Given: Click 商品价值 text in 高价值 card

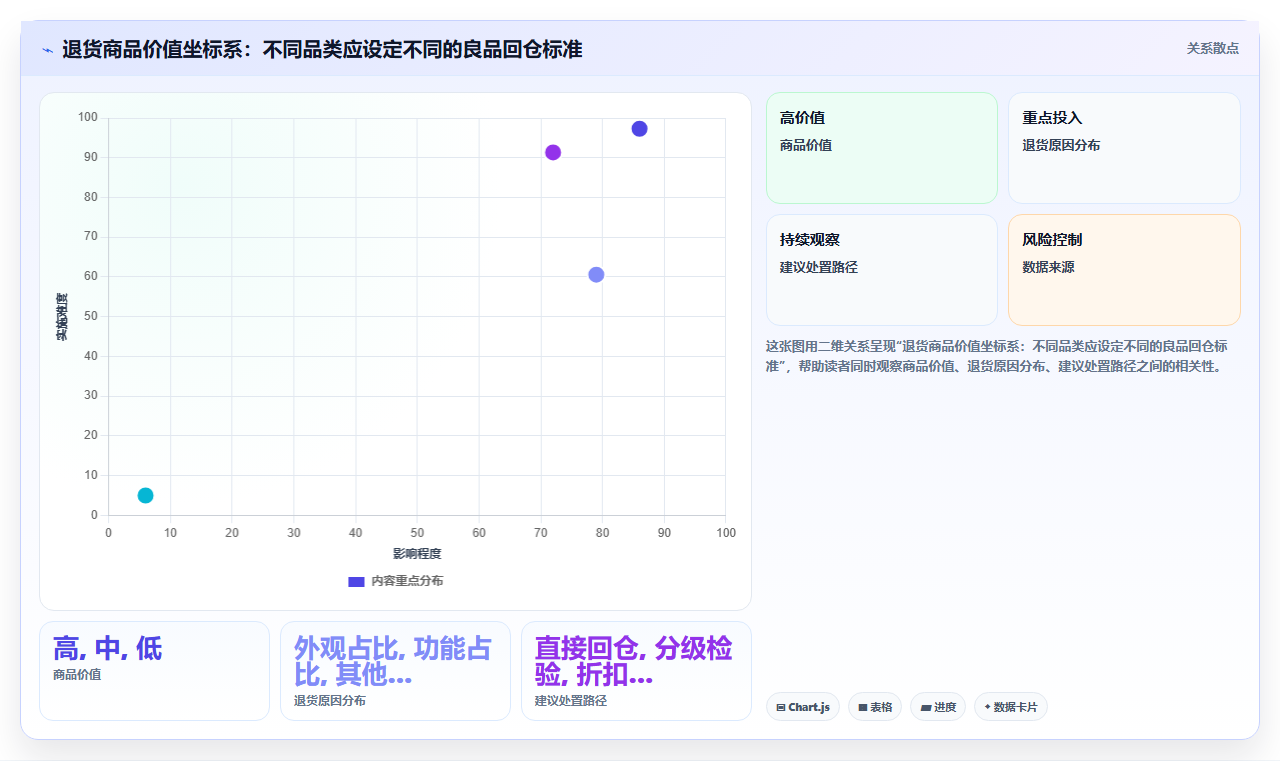Looking at the screenshot, I should pos(806,145).
